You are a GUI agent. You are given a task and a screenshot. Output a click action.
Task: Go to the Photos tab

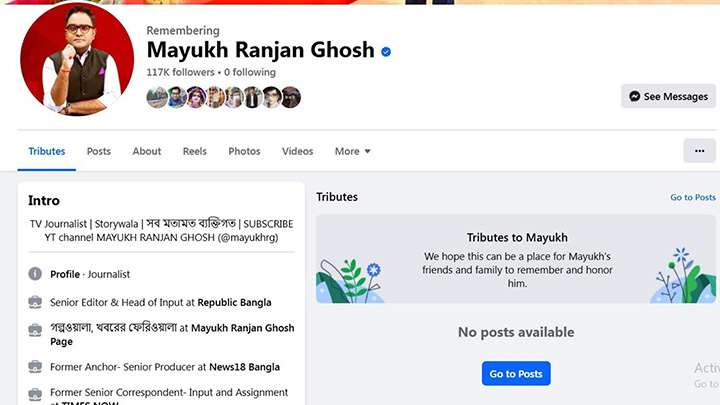click(x=244, y=151)
